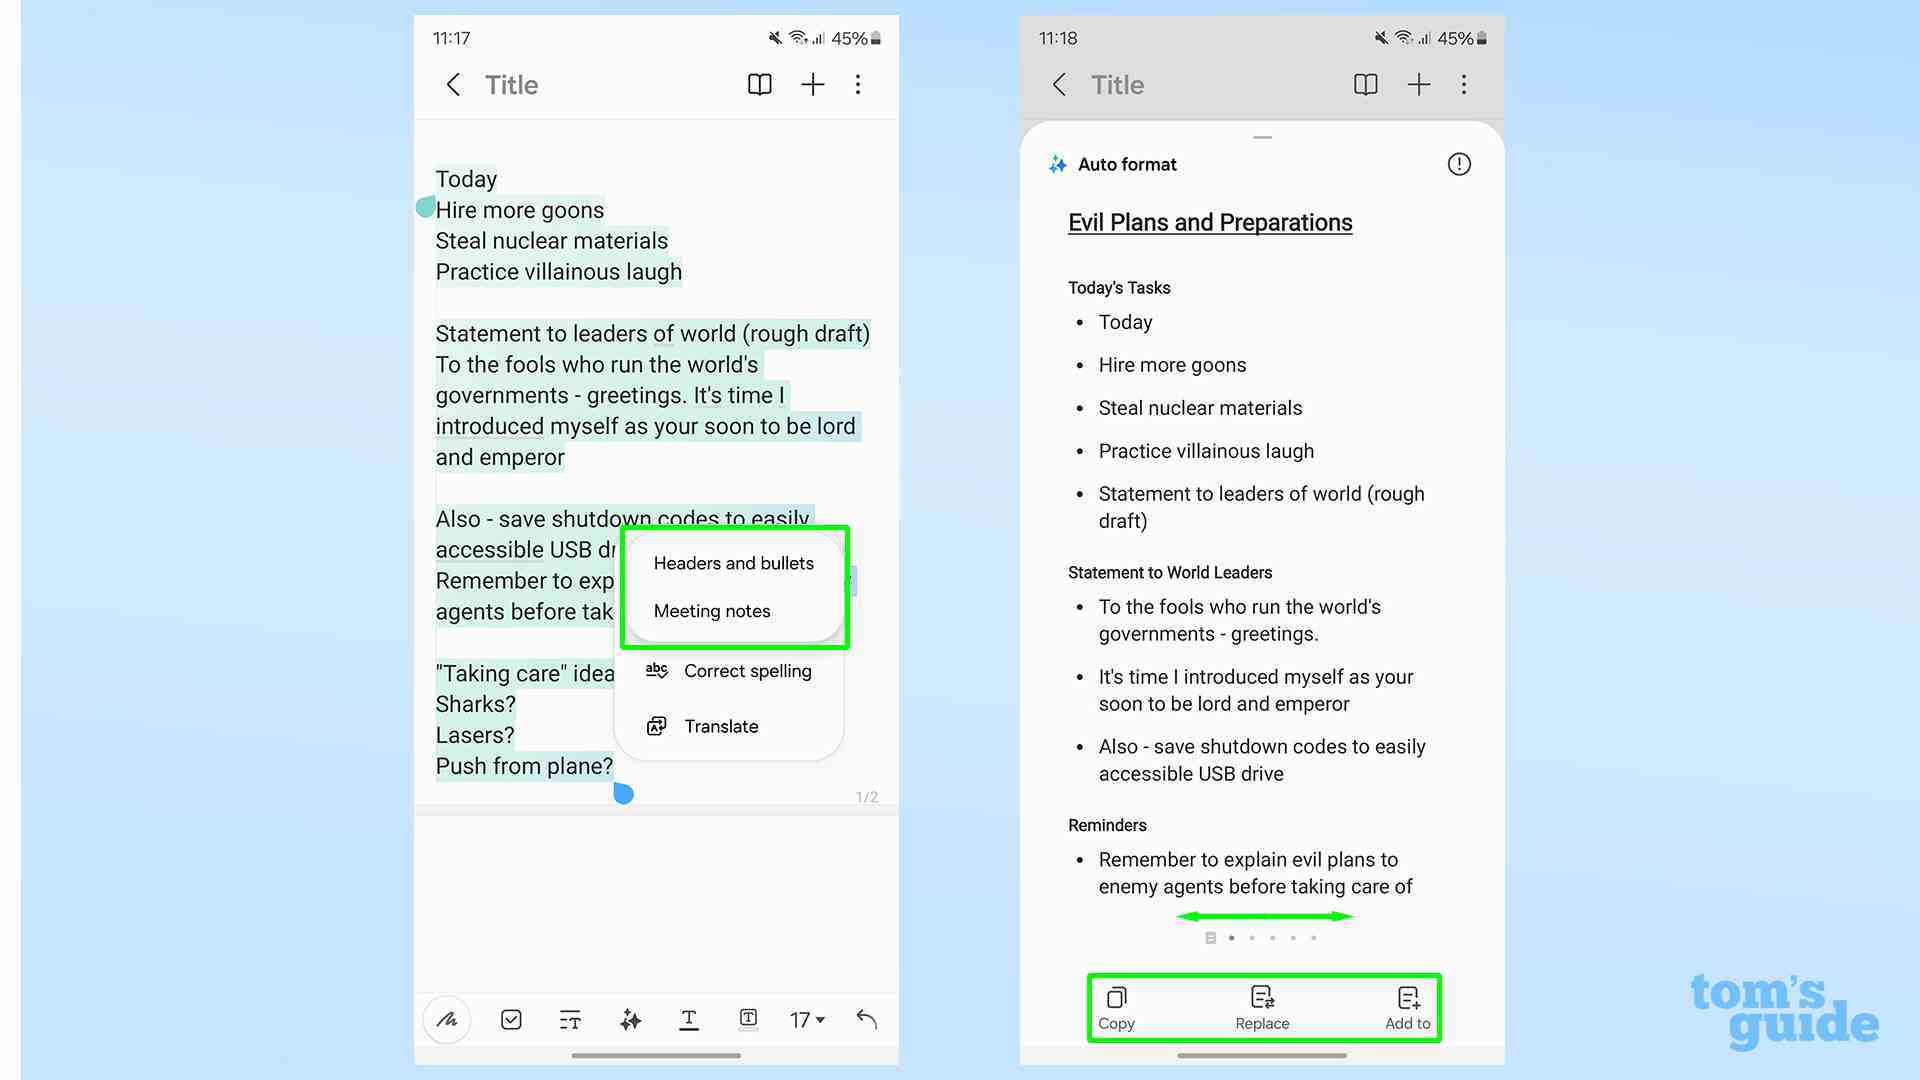This screenshot has height=1080, width=1920.
Task: Click Add to button in Auto format panel
Action: pyautogui.click(x=1406, y=1007)
